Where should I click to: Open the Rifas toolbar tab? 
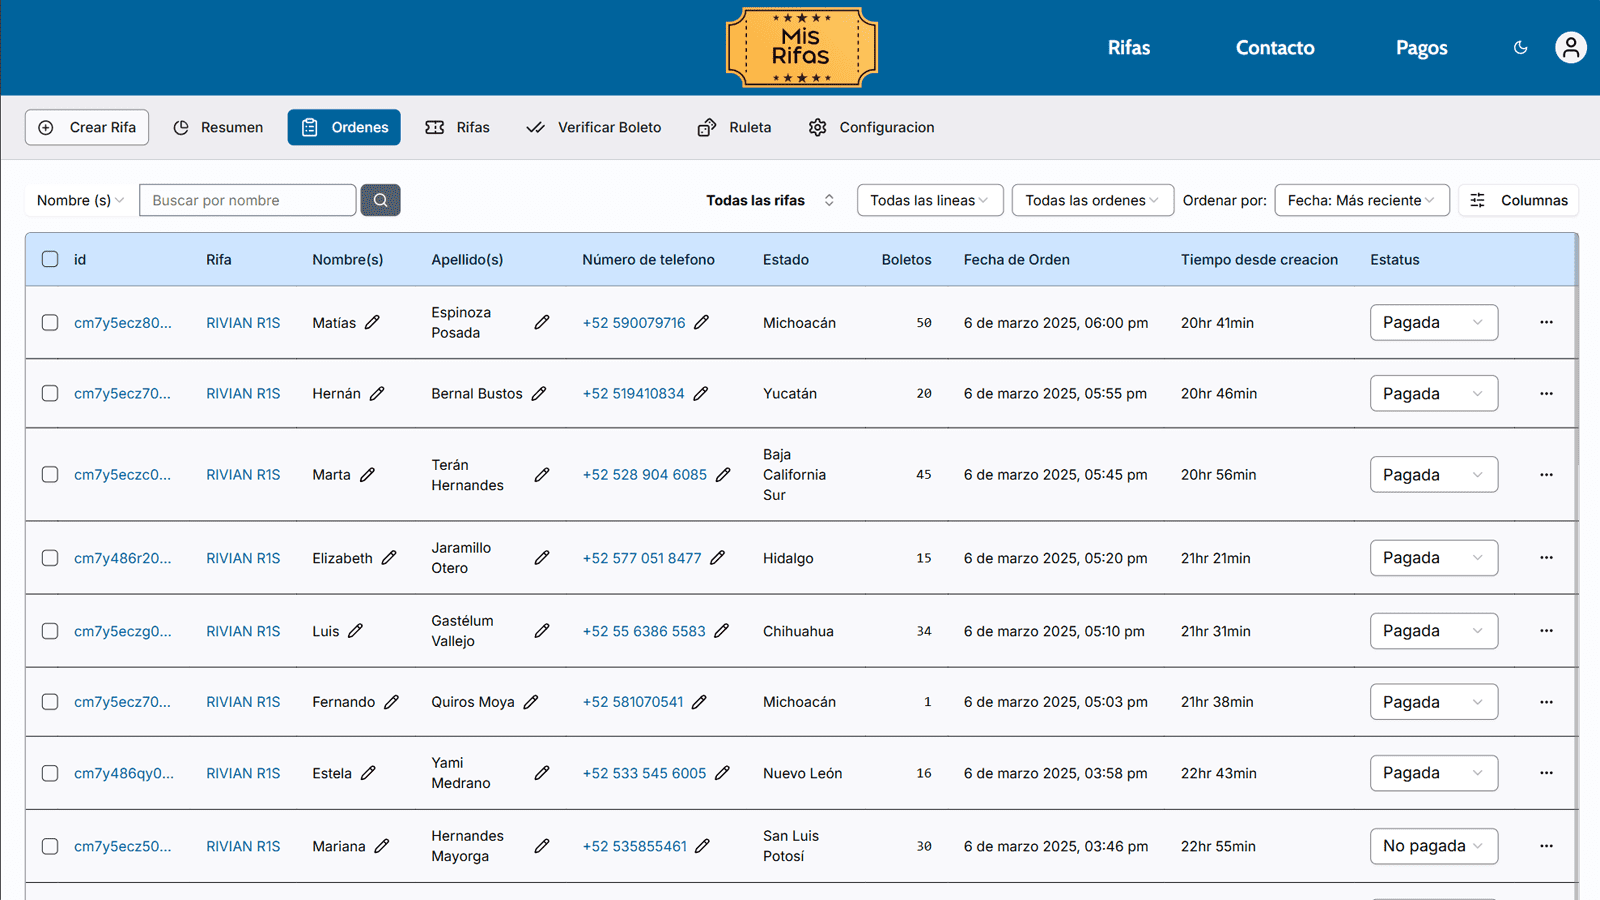457,127
